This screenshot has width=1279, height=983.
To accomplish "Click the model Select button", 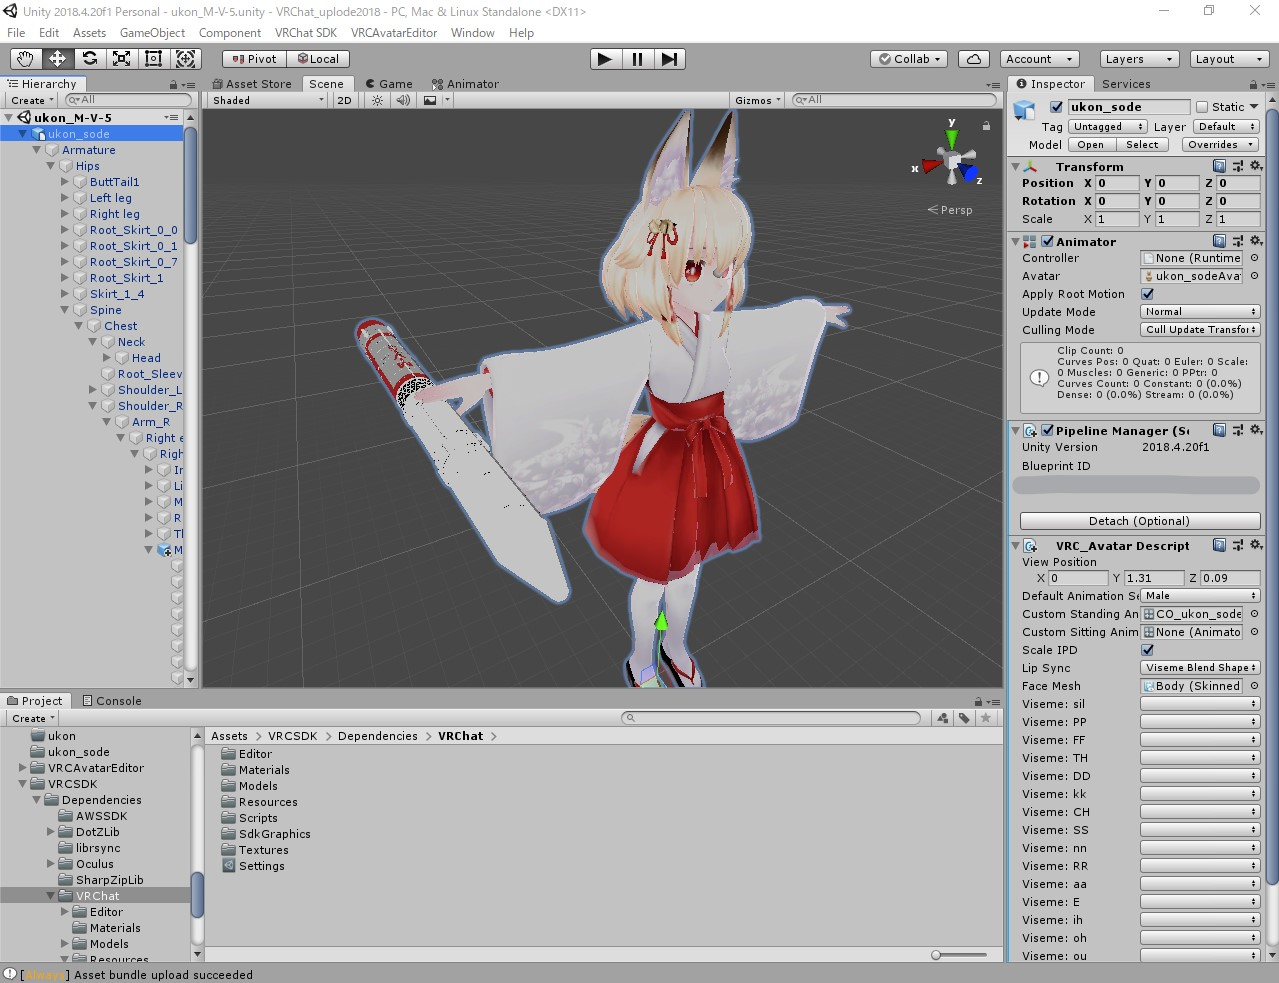I will pyautogui.click(x=1142, y=145).
